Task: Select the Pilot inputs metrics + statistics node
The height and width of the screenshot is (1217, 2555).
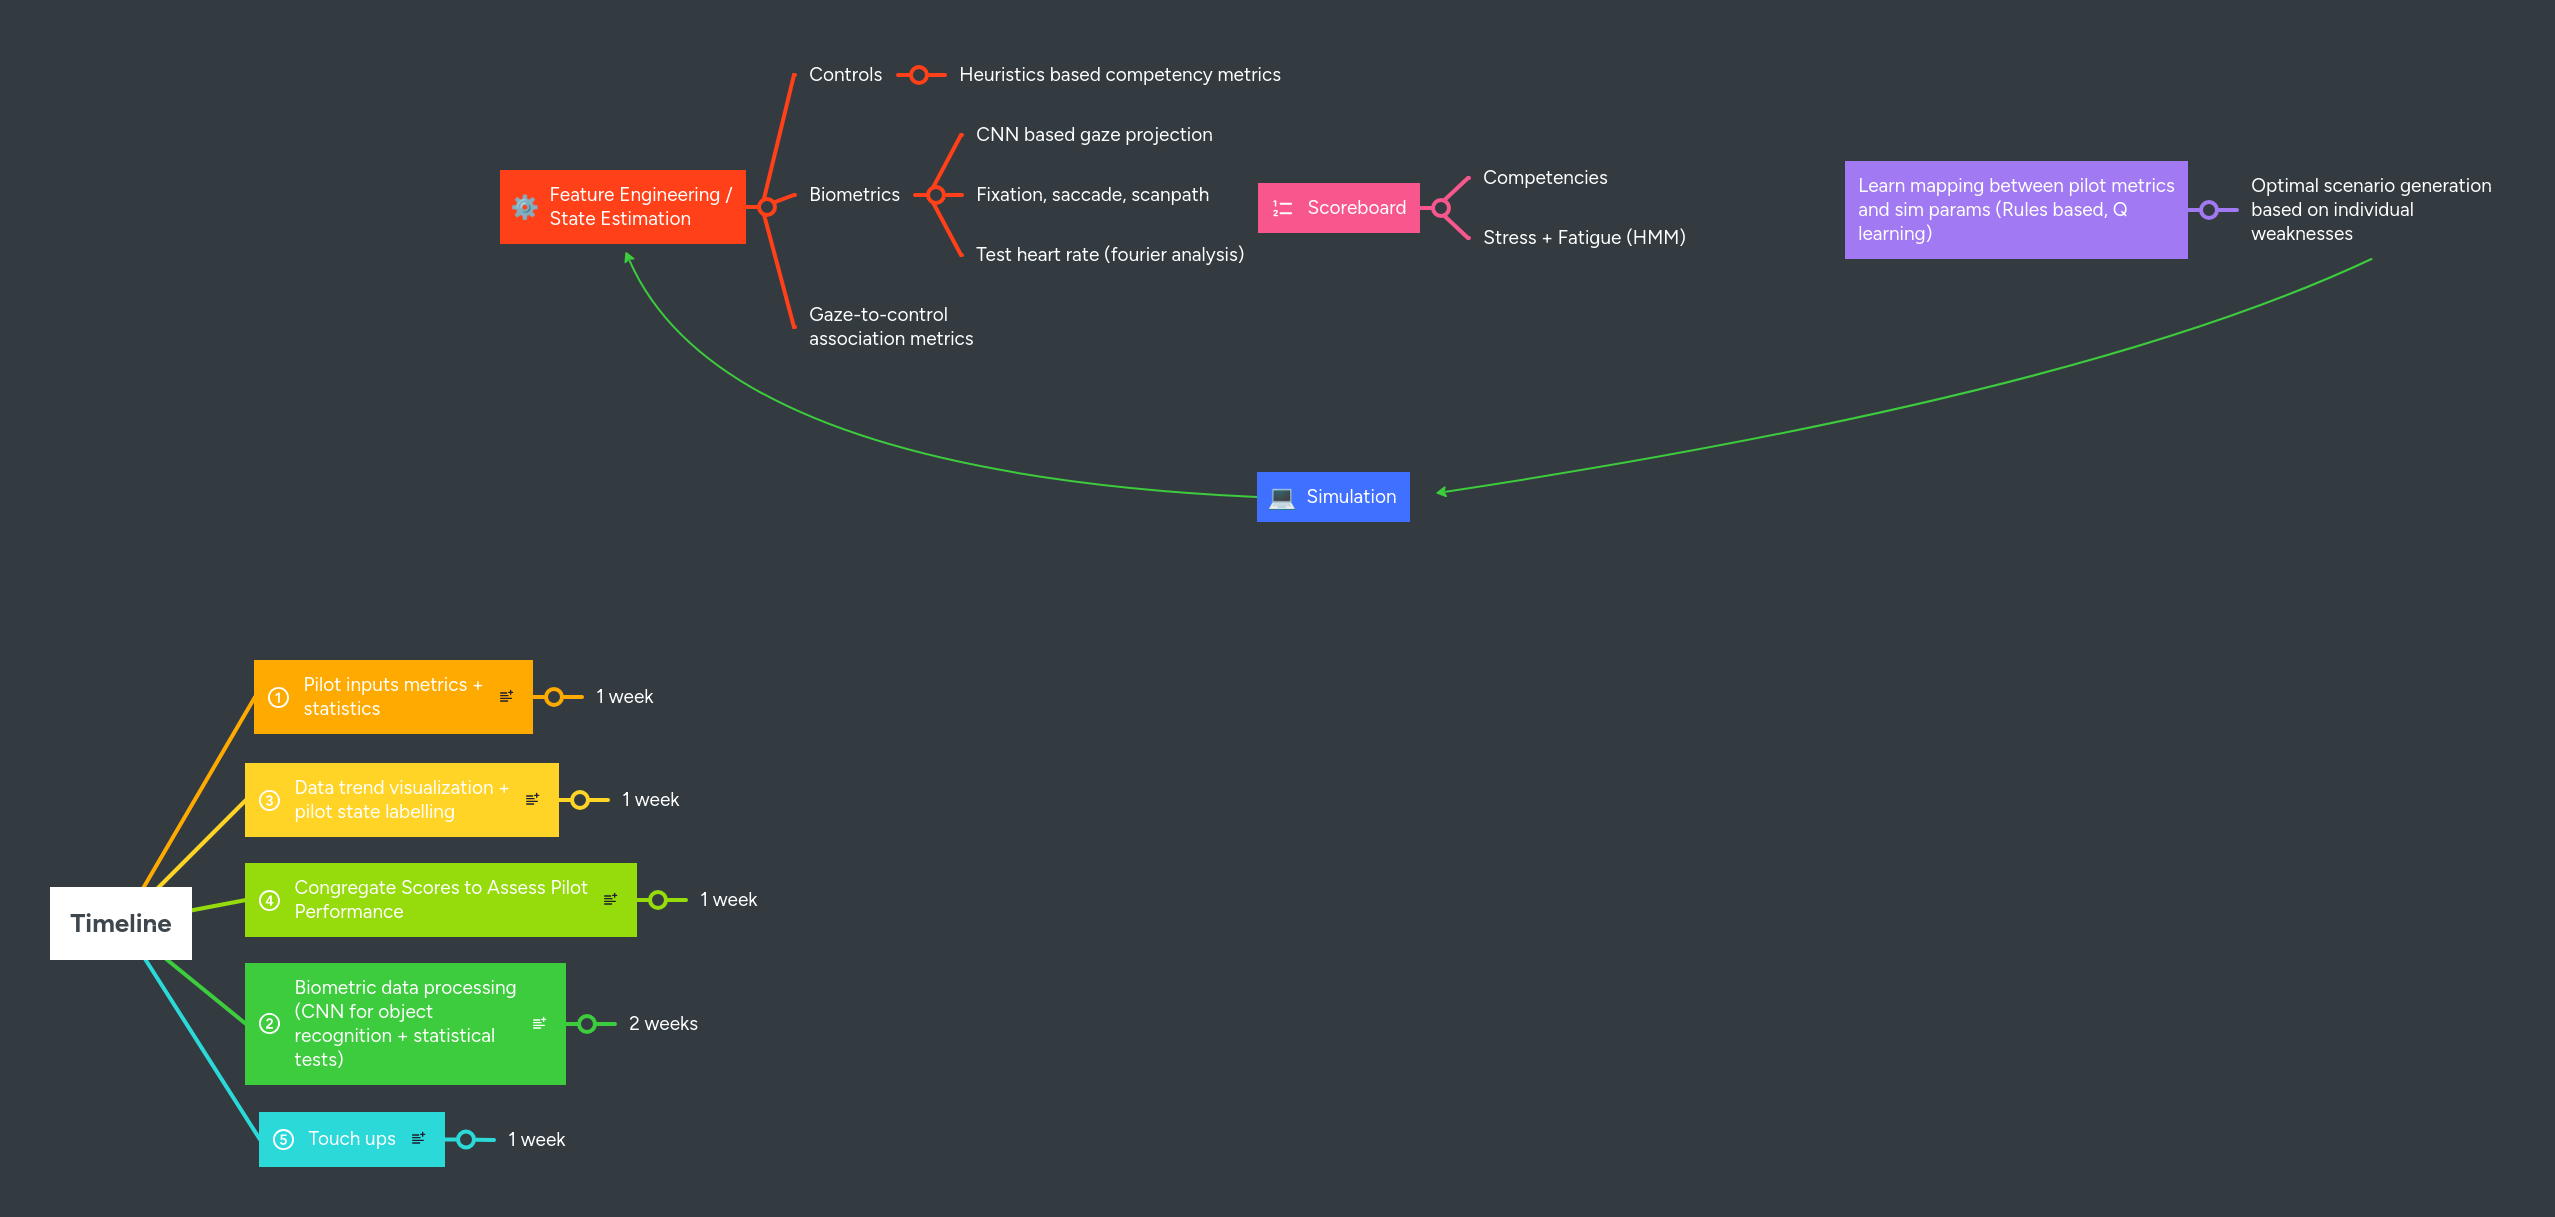Action: coord(393,697)
